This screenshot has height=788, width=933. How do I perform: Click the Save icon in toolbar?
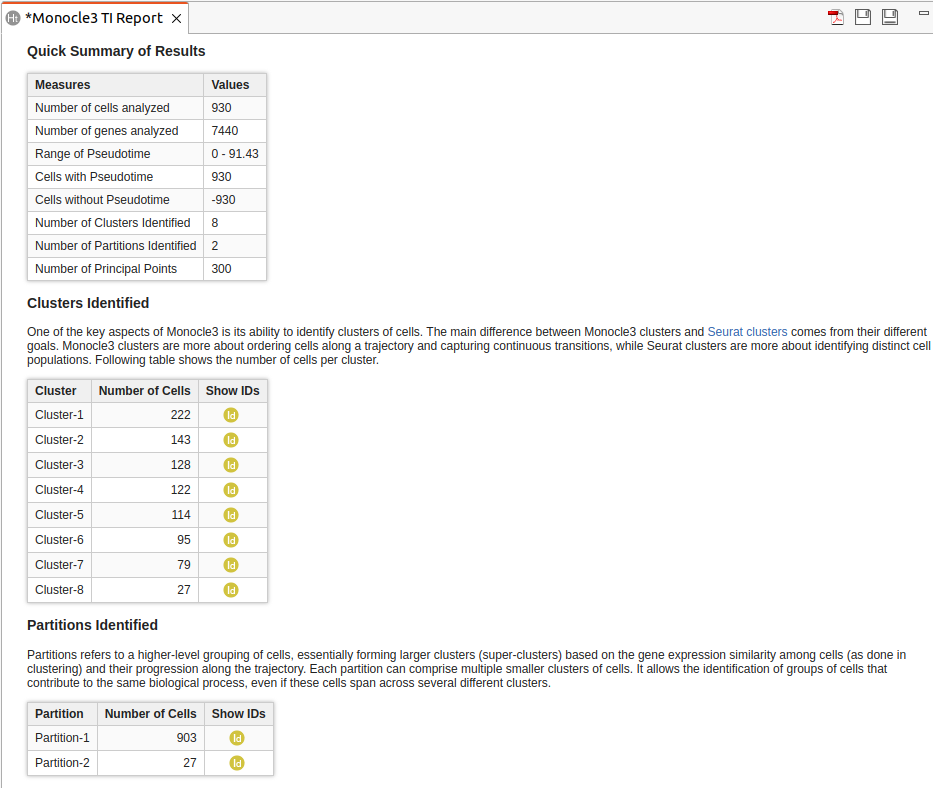tap(863, 17)
